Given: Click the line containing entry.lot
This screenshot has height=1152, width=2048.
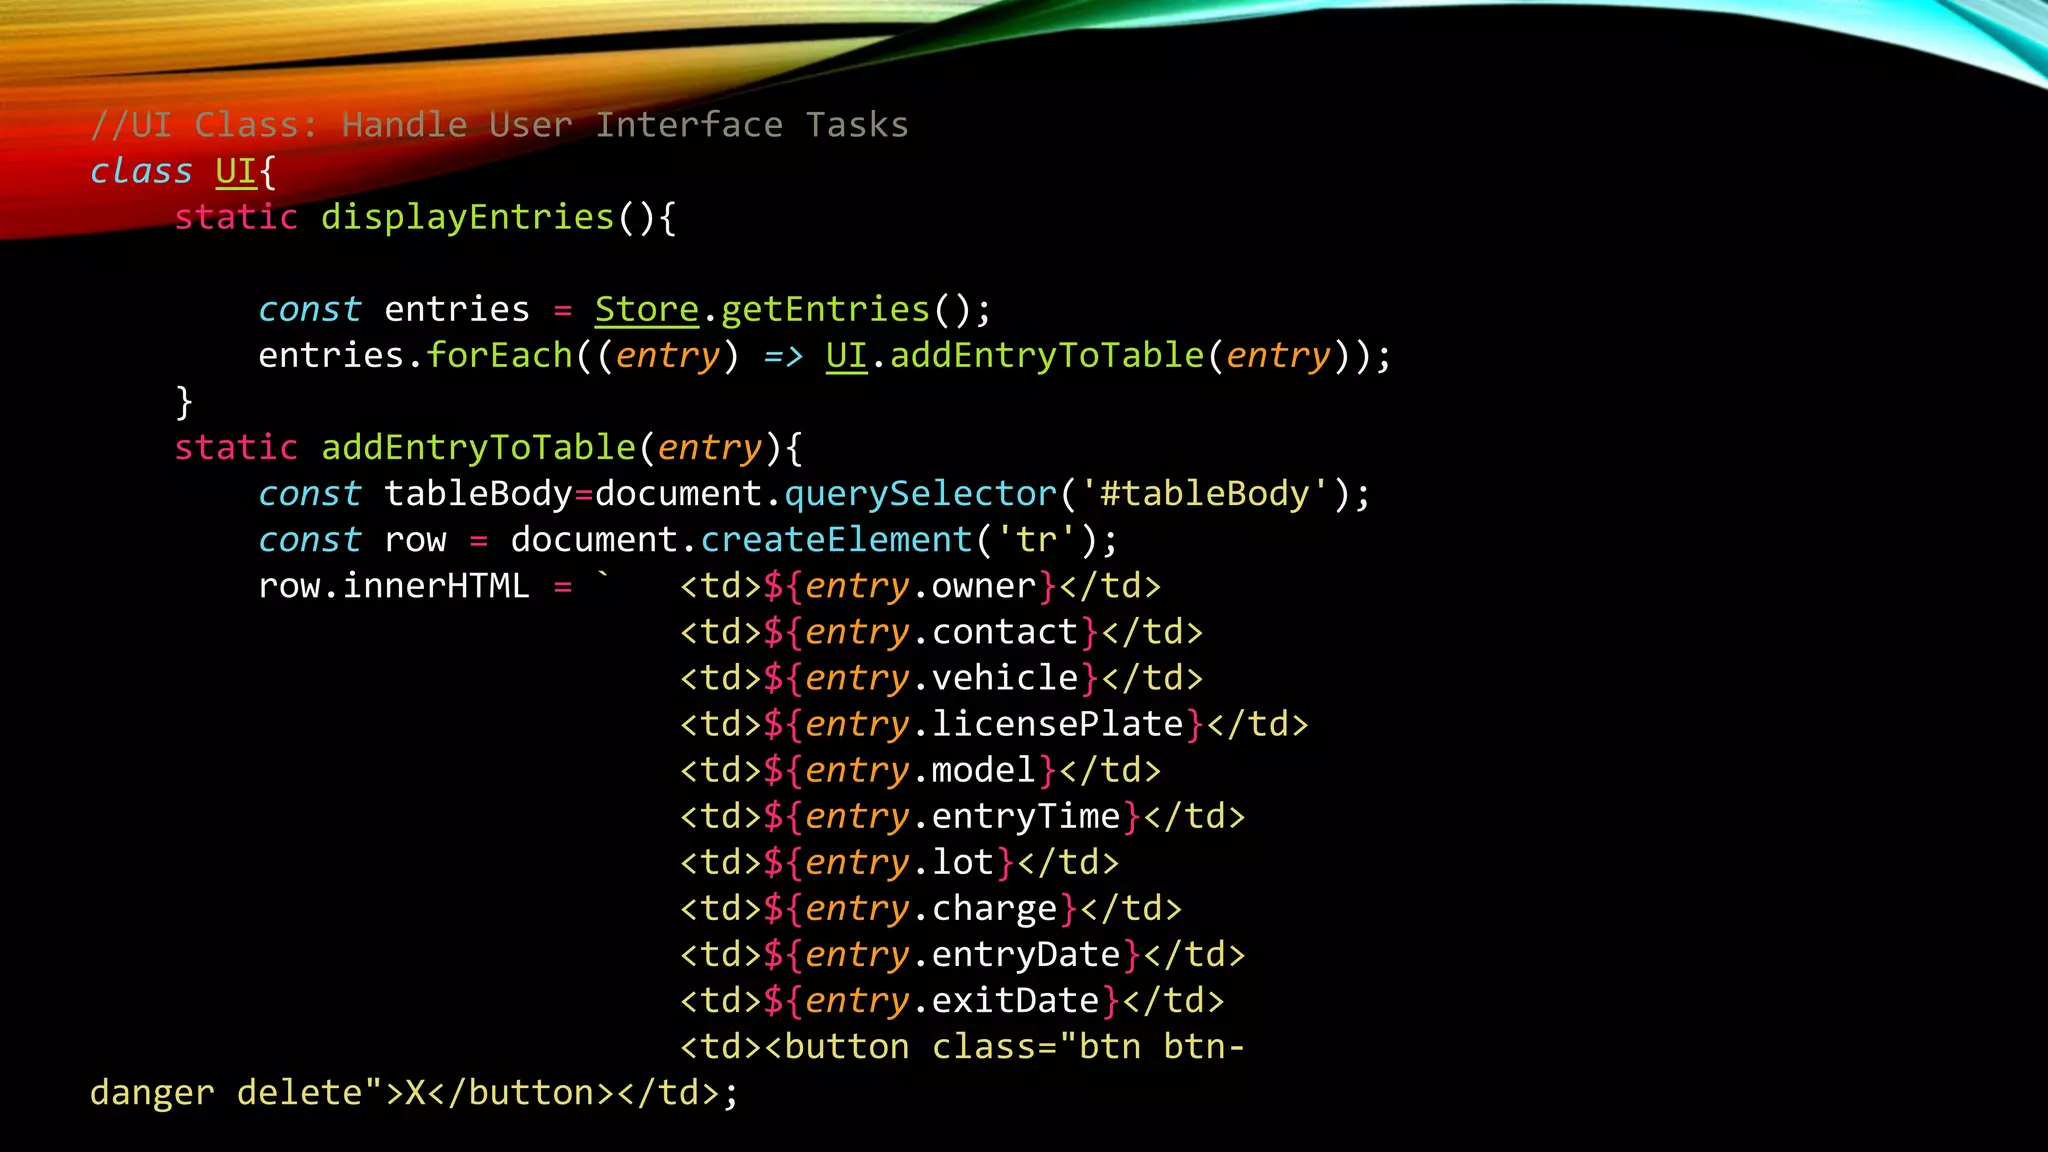Looking at the screenshot, I should click(899, 862).
